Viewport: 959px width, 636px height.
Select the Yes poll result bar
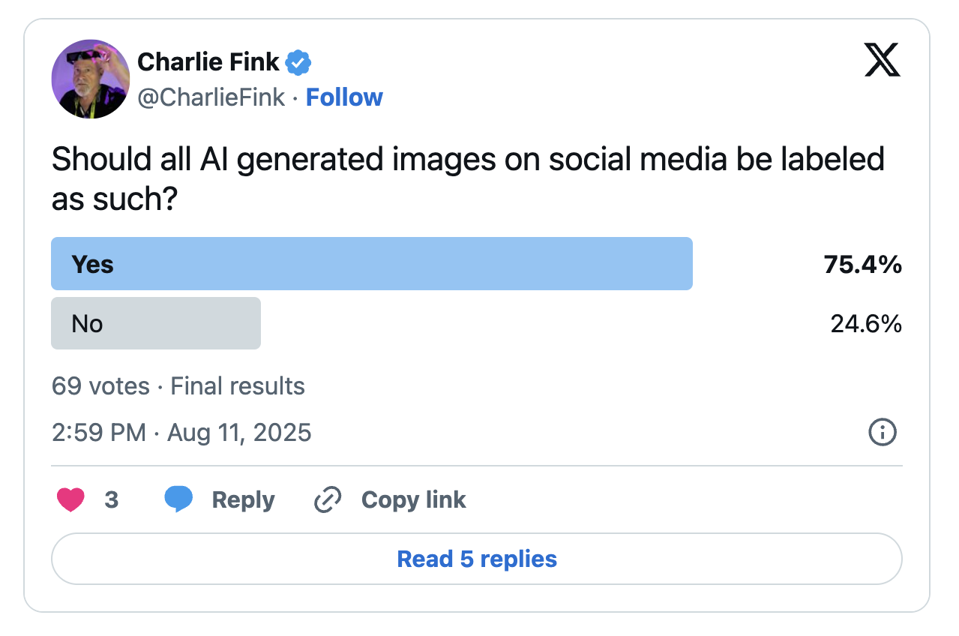371,264
